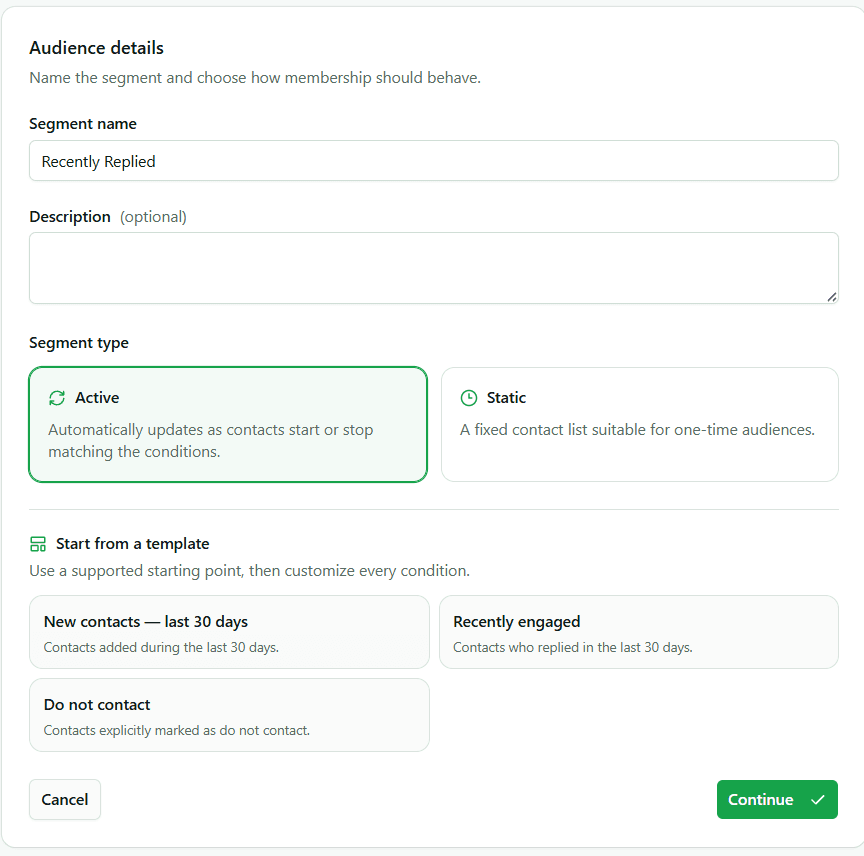Viewport: 864px width, 856px height.
Task: Click 'Contacts explicitly marked as do not contact.'
Action: 177,730
